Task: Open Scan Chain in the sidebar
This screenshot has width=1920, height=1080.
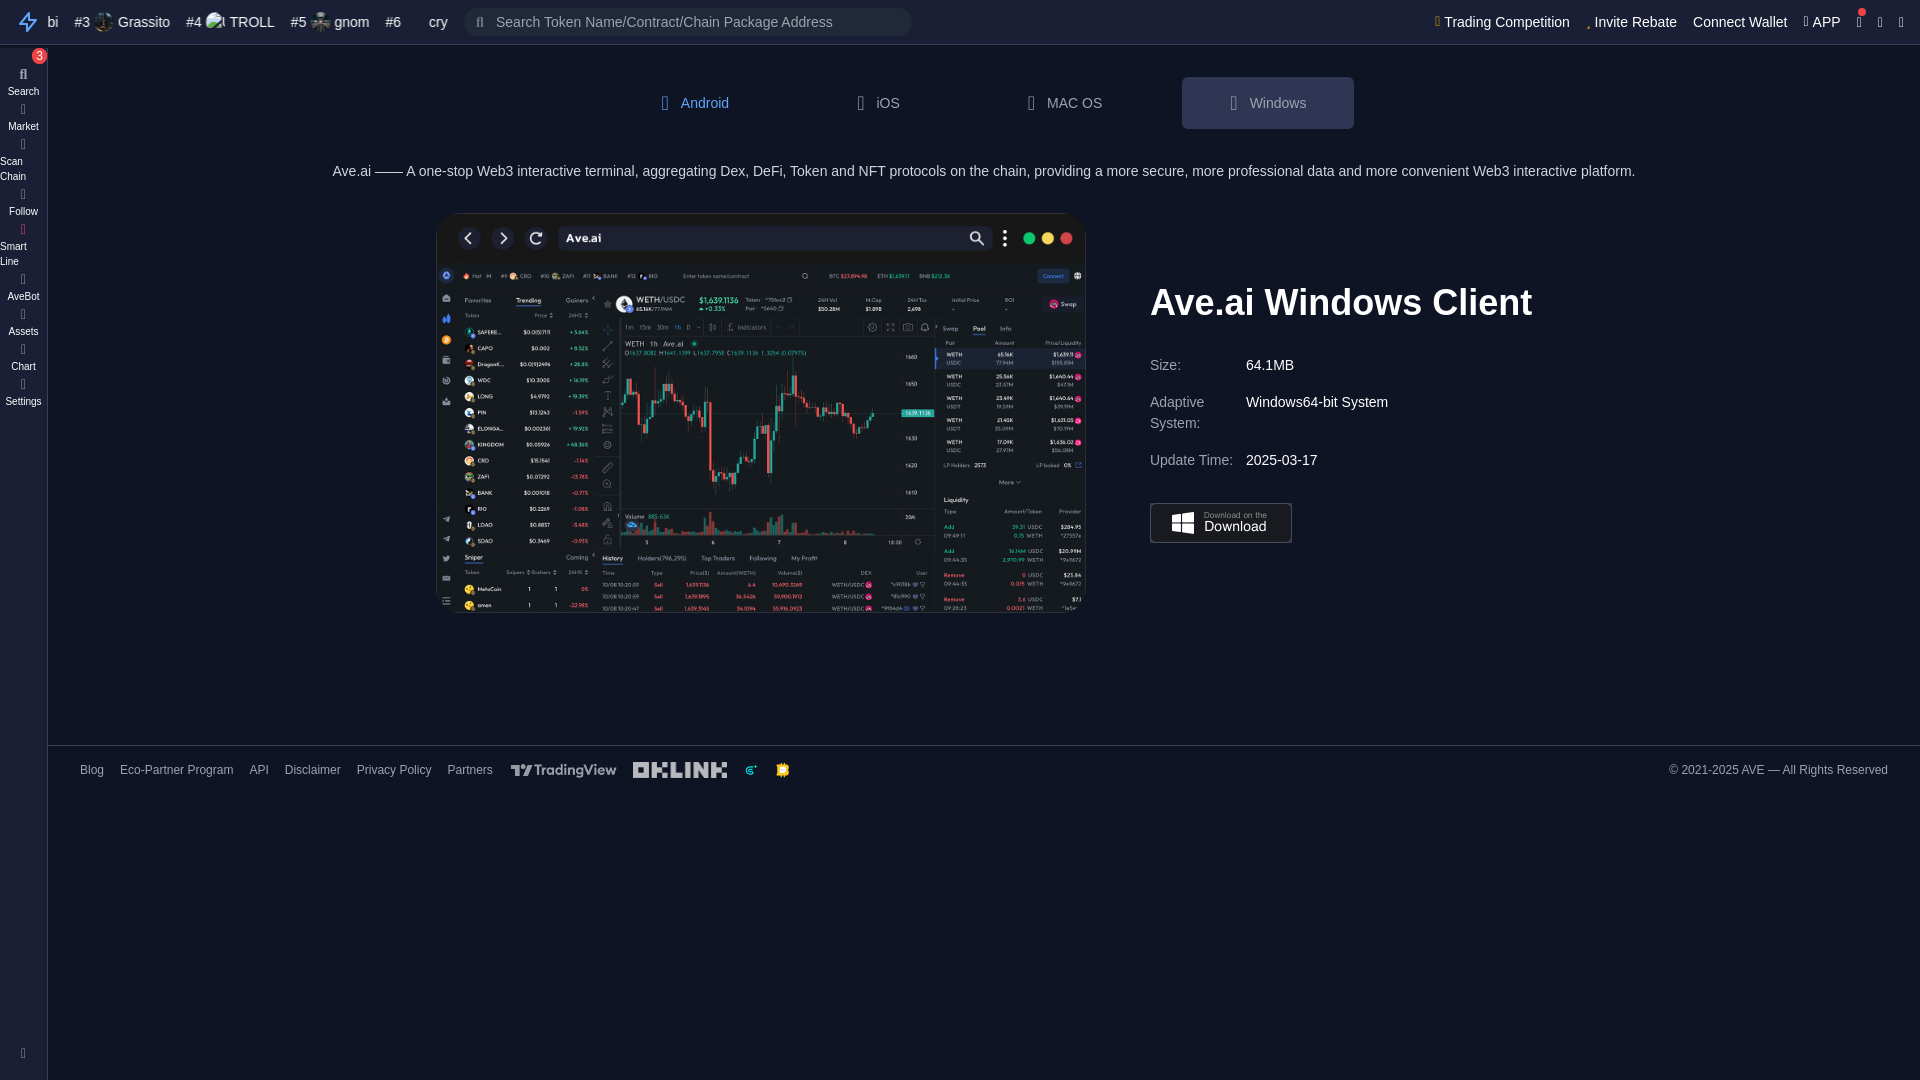Action: (x=23, y=160)
